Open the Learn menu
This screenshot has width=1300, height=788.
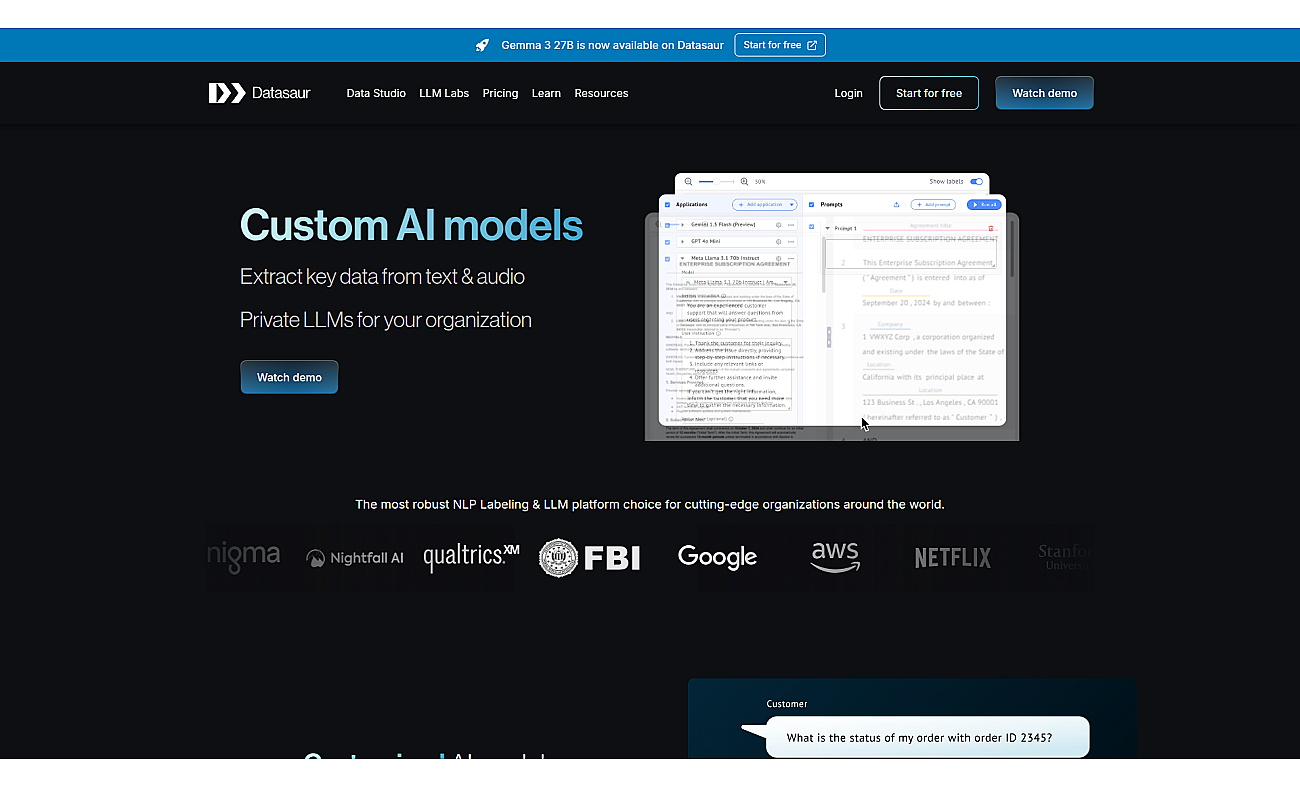click(546, 93)
